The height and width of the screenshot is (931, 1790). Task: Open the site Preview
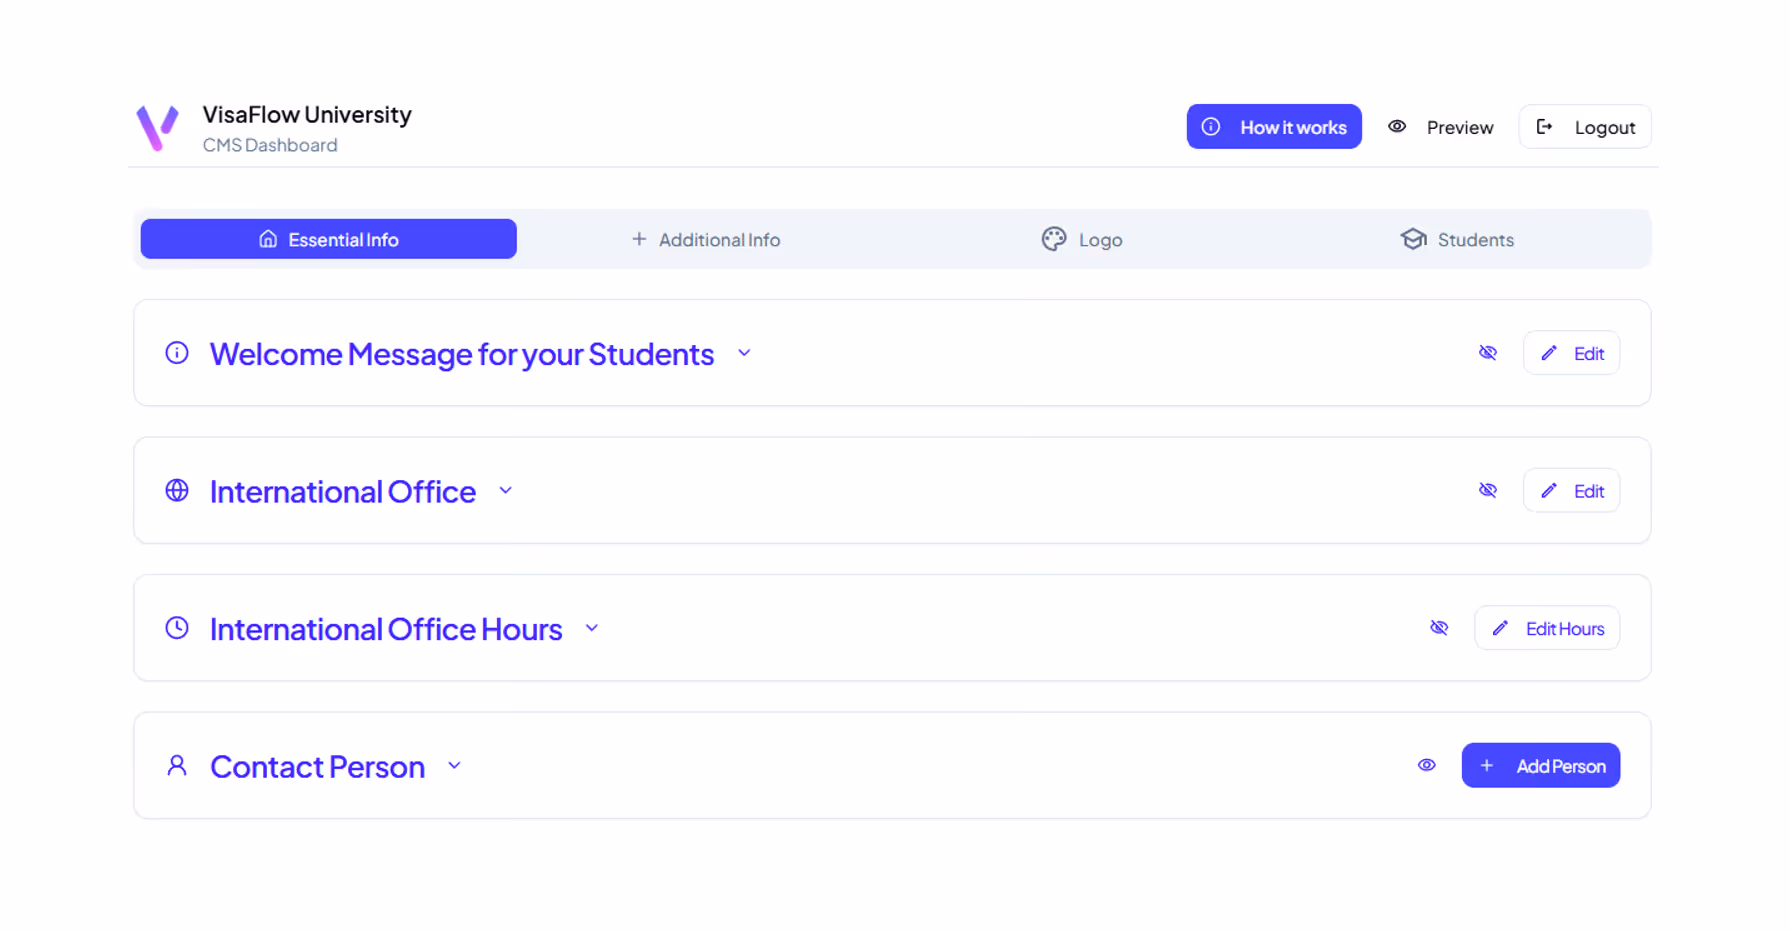1441,127
